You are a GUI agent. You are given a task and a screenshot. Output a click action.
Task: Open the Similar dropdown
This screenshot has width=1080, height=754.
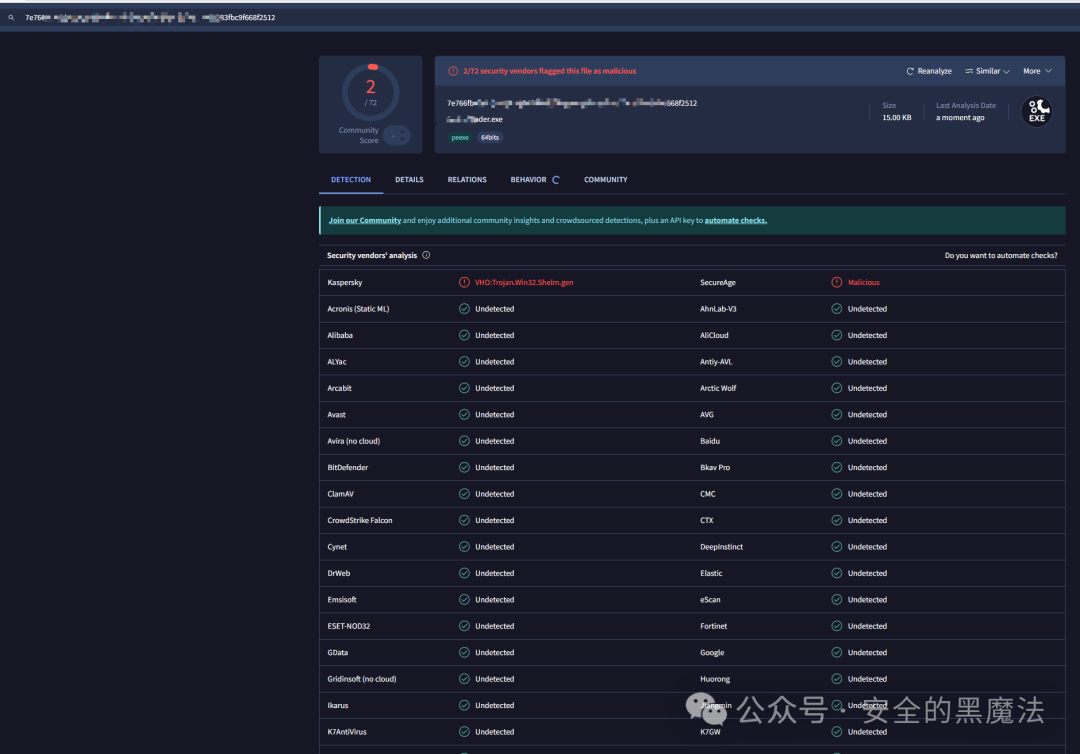(x=988, y=71)
